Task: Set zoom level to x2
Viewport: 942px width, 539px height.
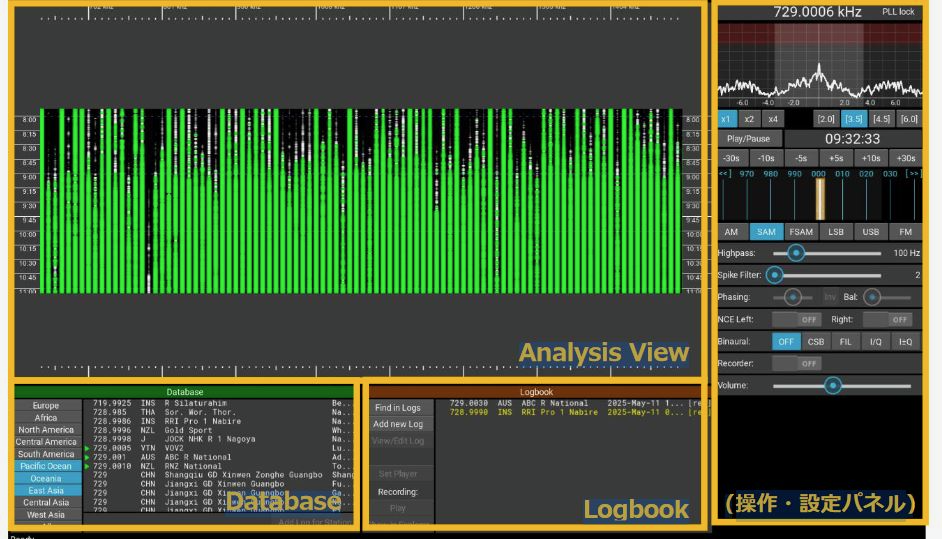Action: 749,119
